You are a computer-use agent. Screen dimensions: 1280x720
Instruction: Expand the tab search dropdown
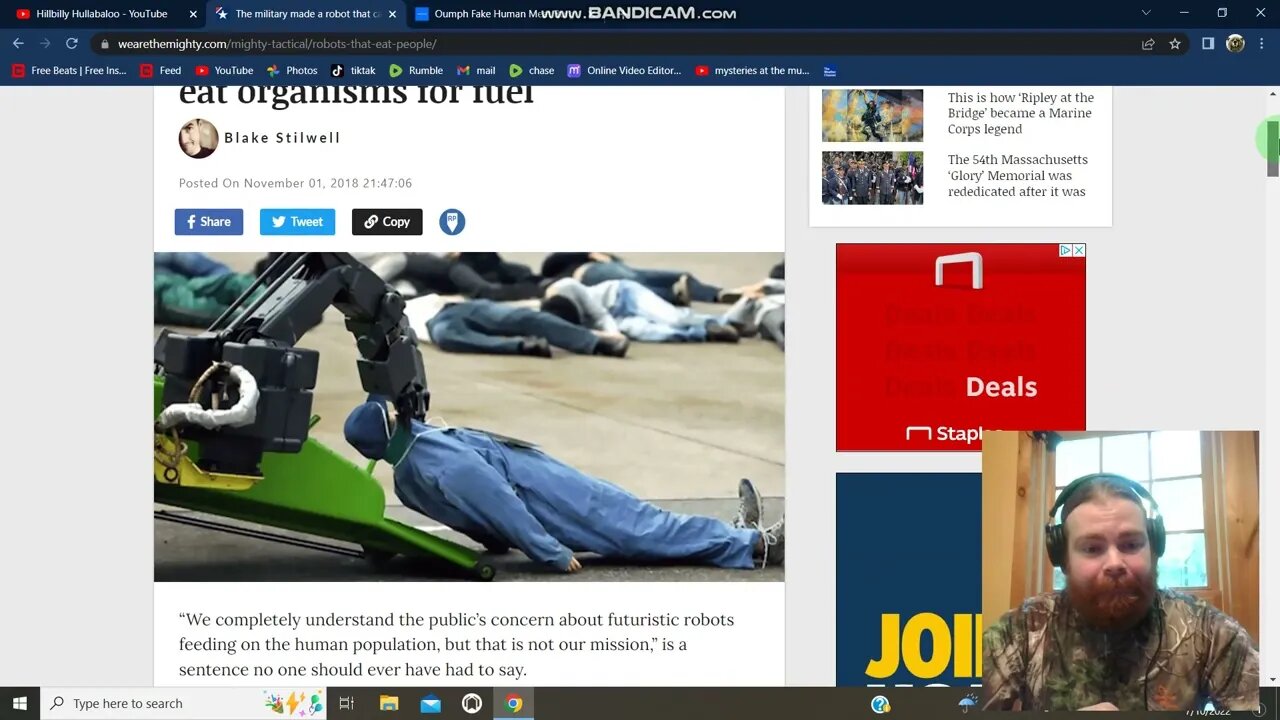[x=1146, y=13]
